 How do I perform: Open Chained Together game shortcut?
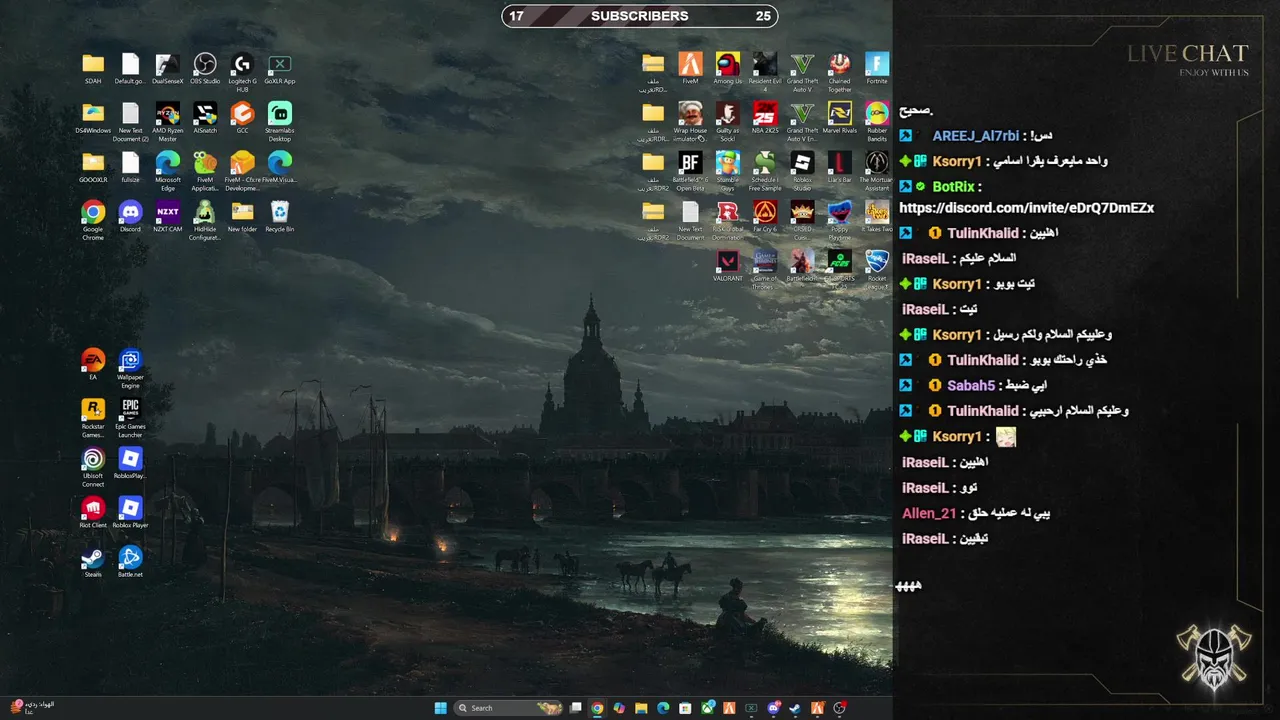pyautogui.click(x=840, y=71)
